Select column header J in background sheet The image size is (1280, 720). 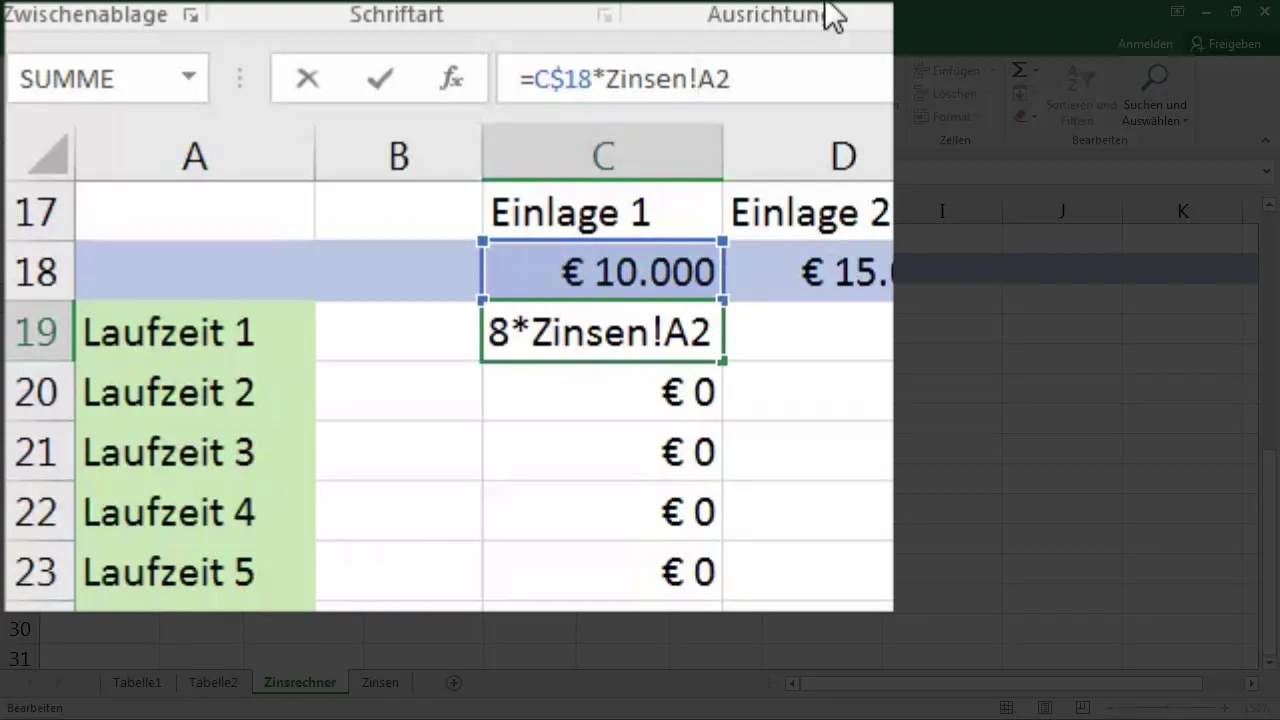[x=1062, y=211]
